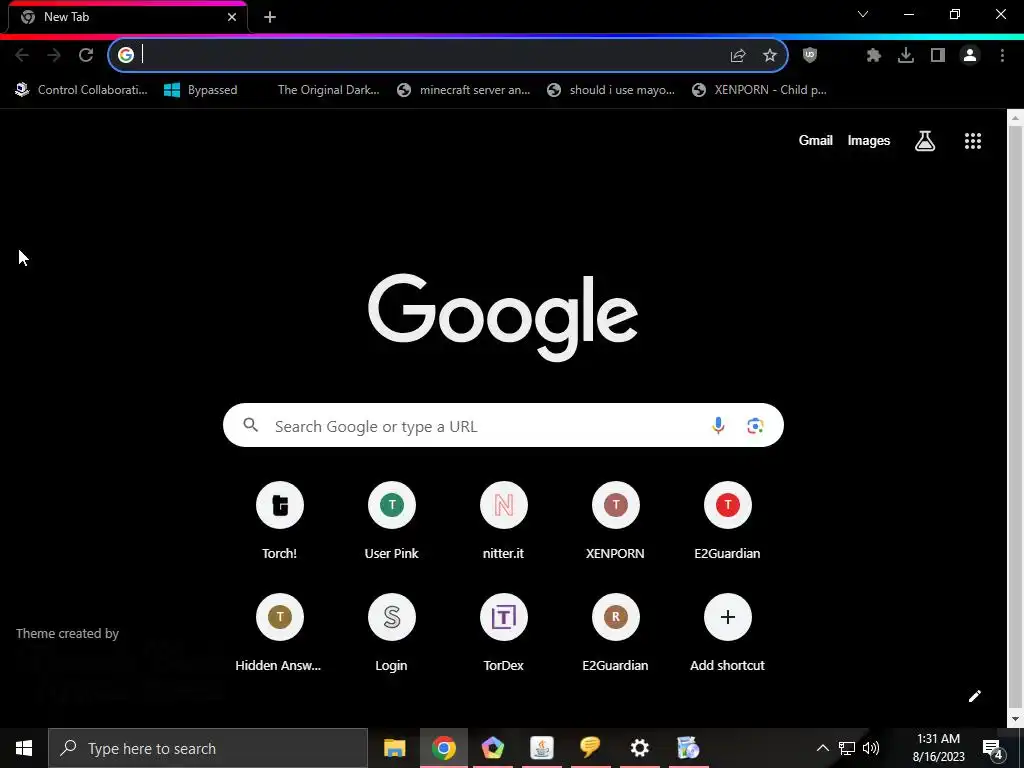
Task: Open the Windows Start menu
Action: (x=24, y=748)
